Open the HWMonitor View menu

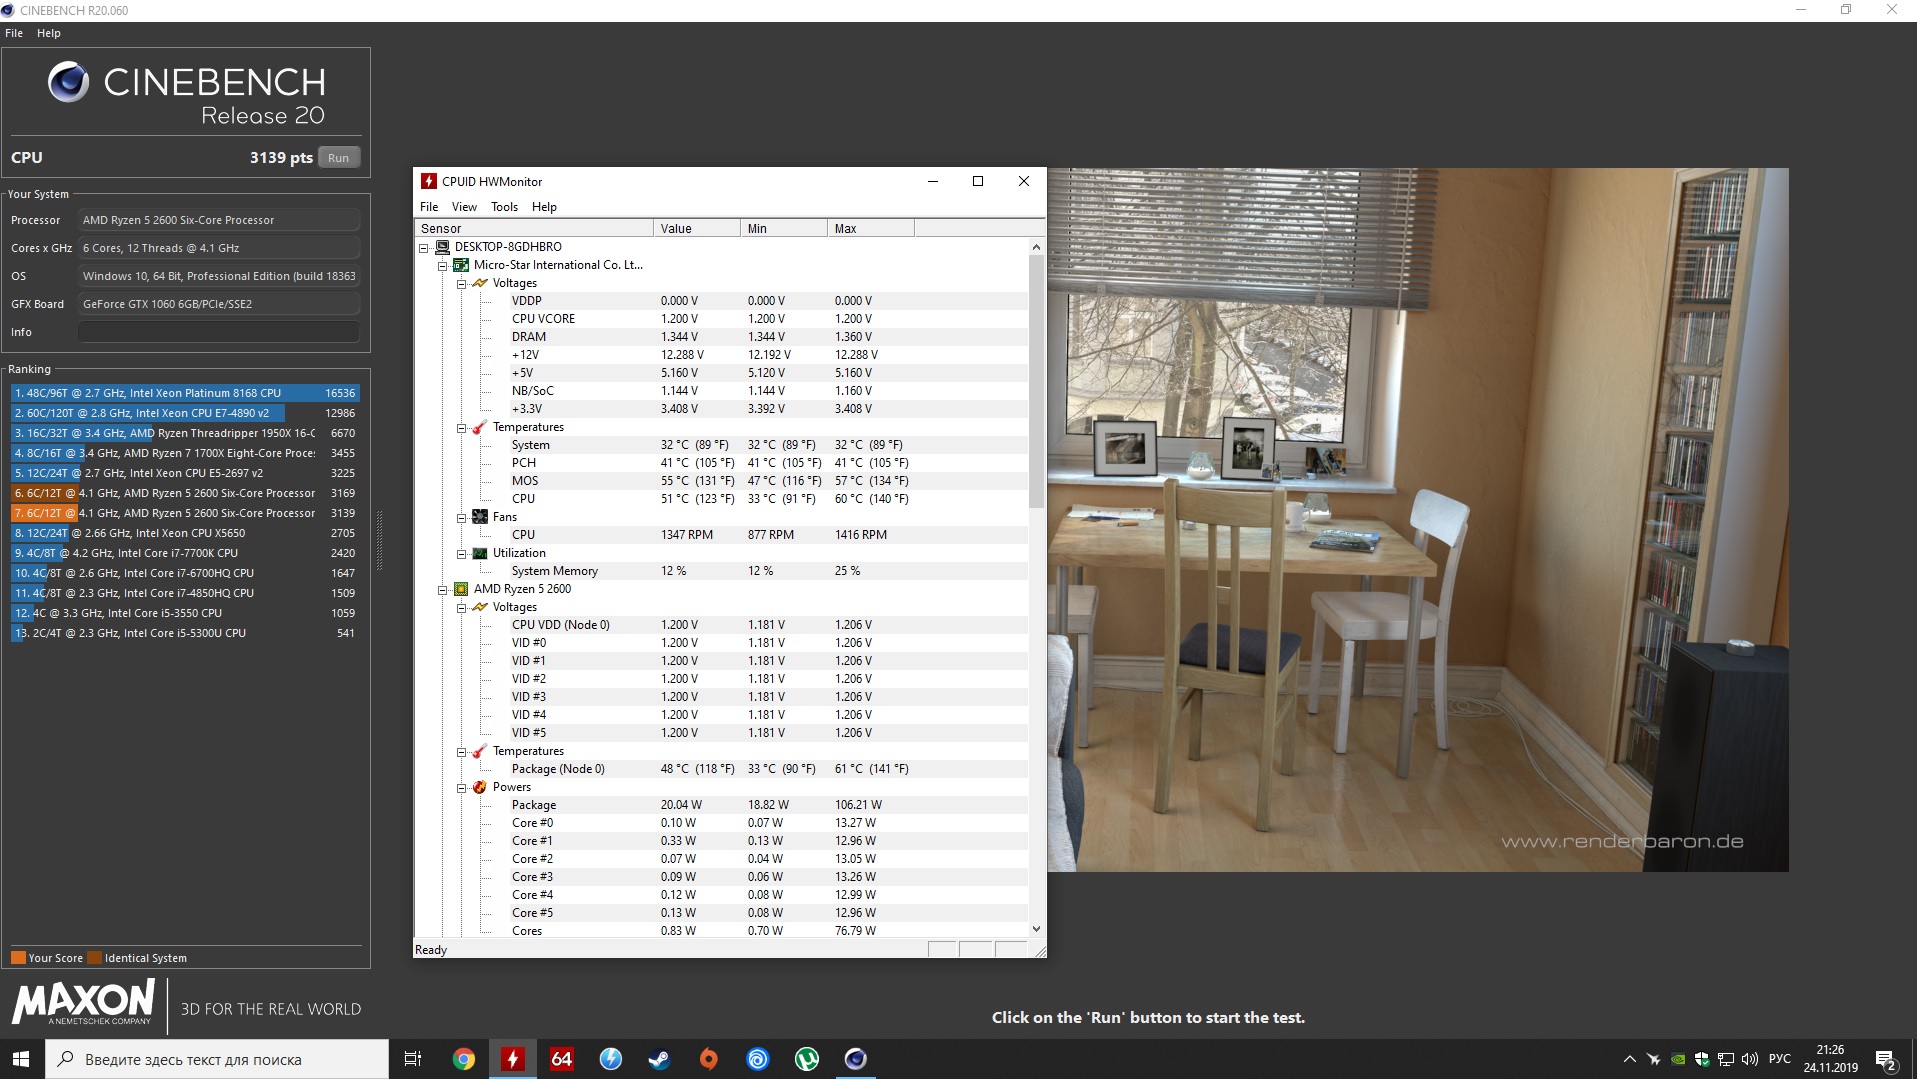(464, 207)
